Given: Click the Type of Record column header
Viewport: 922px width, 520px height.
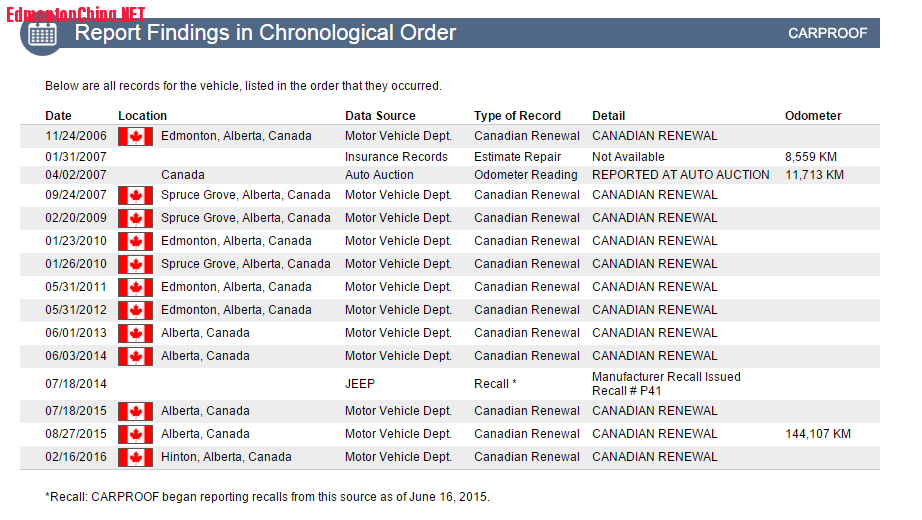Looking at the screenshot, I should [517, 116].
